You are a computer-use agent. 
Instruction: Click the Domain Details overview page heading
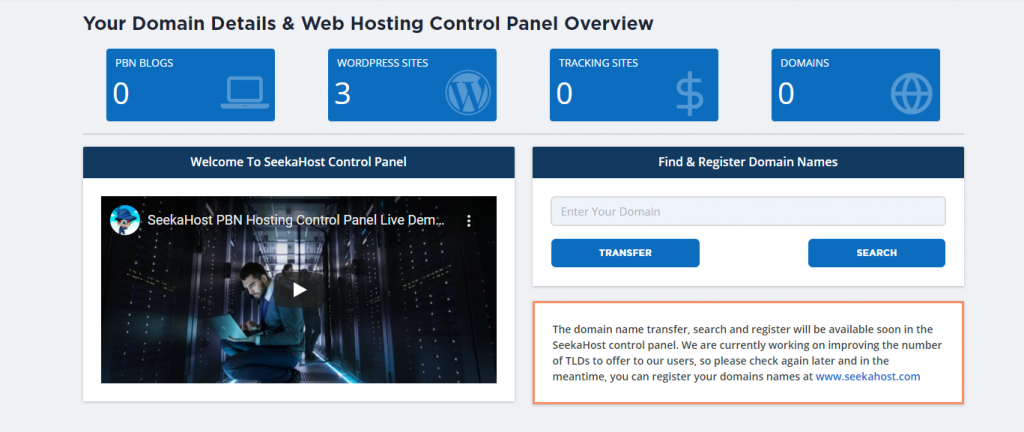[x=368, y=24]
